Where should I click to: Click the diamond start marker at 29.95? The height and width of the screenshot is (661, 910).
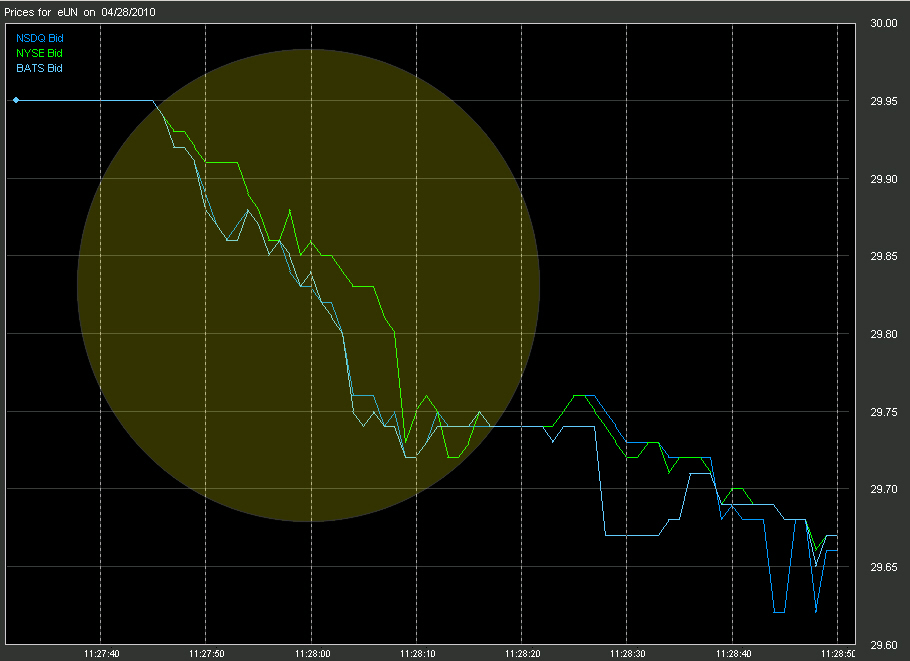tap(16, 100)
